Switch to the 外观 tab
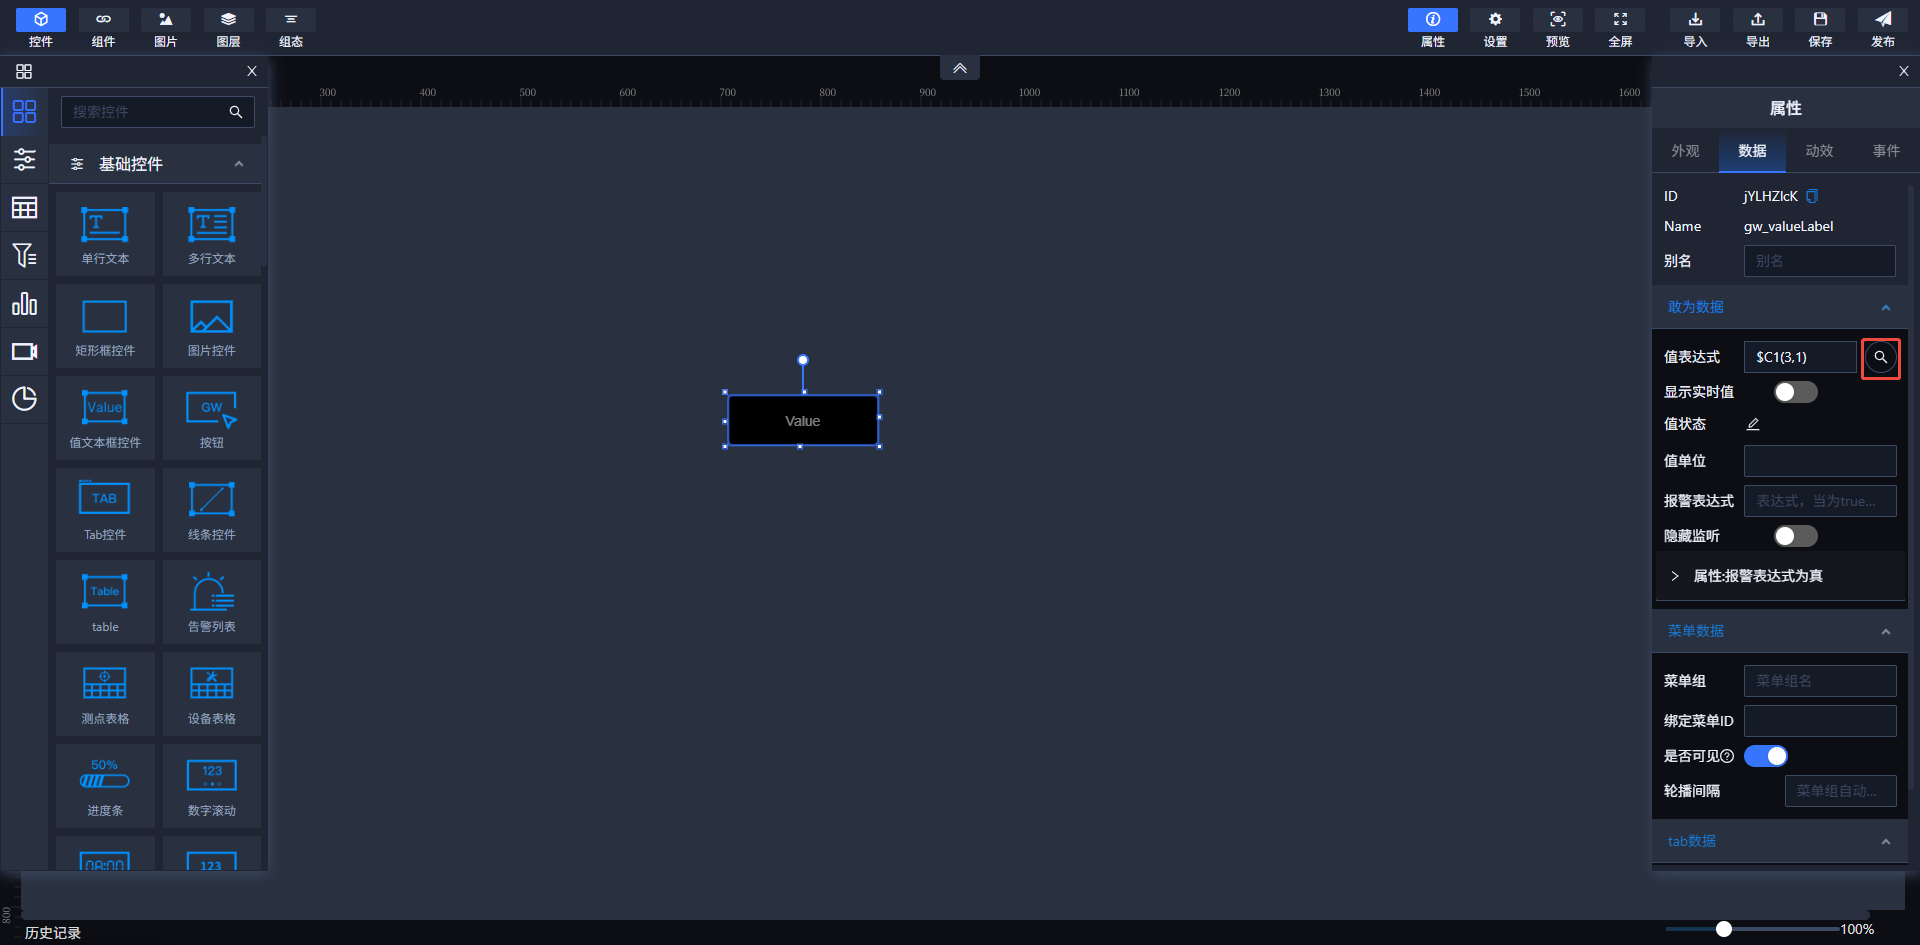 click(x=1685, y=151)
